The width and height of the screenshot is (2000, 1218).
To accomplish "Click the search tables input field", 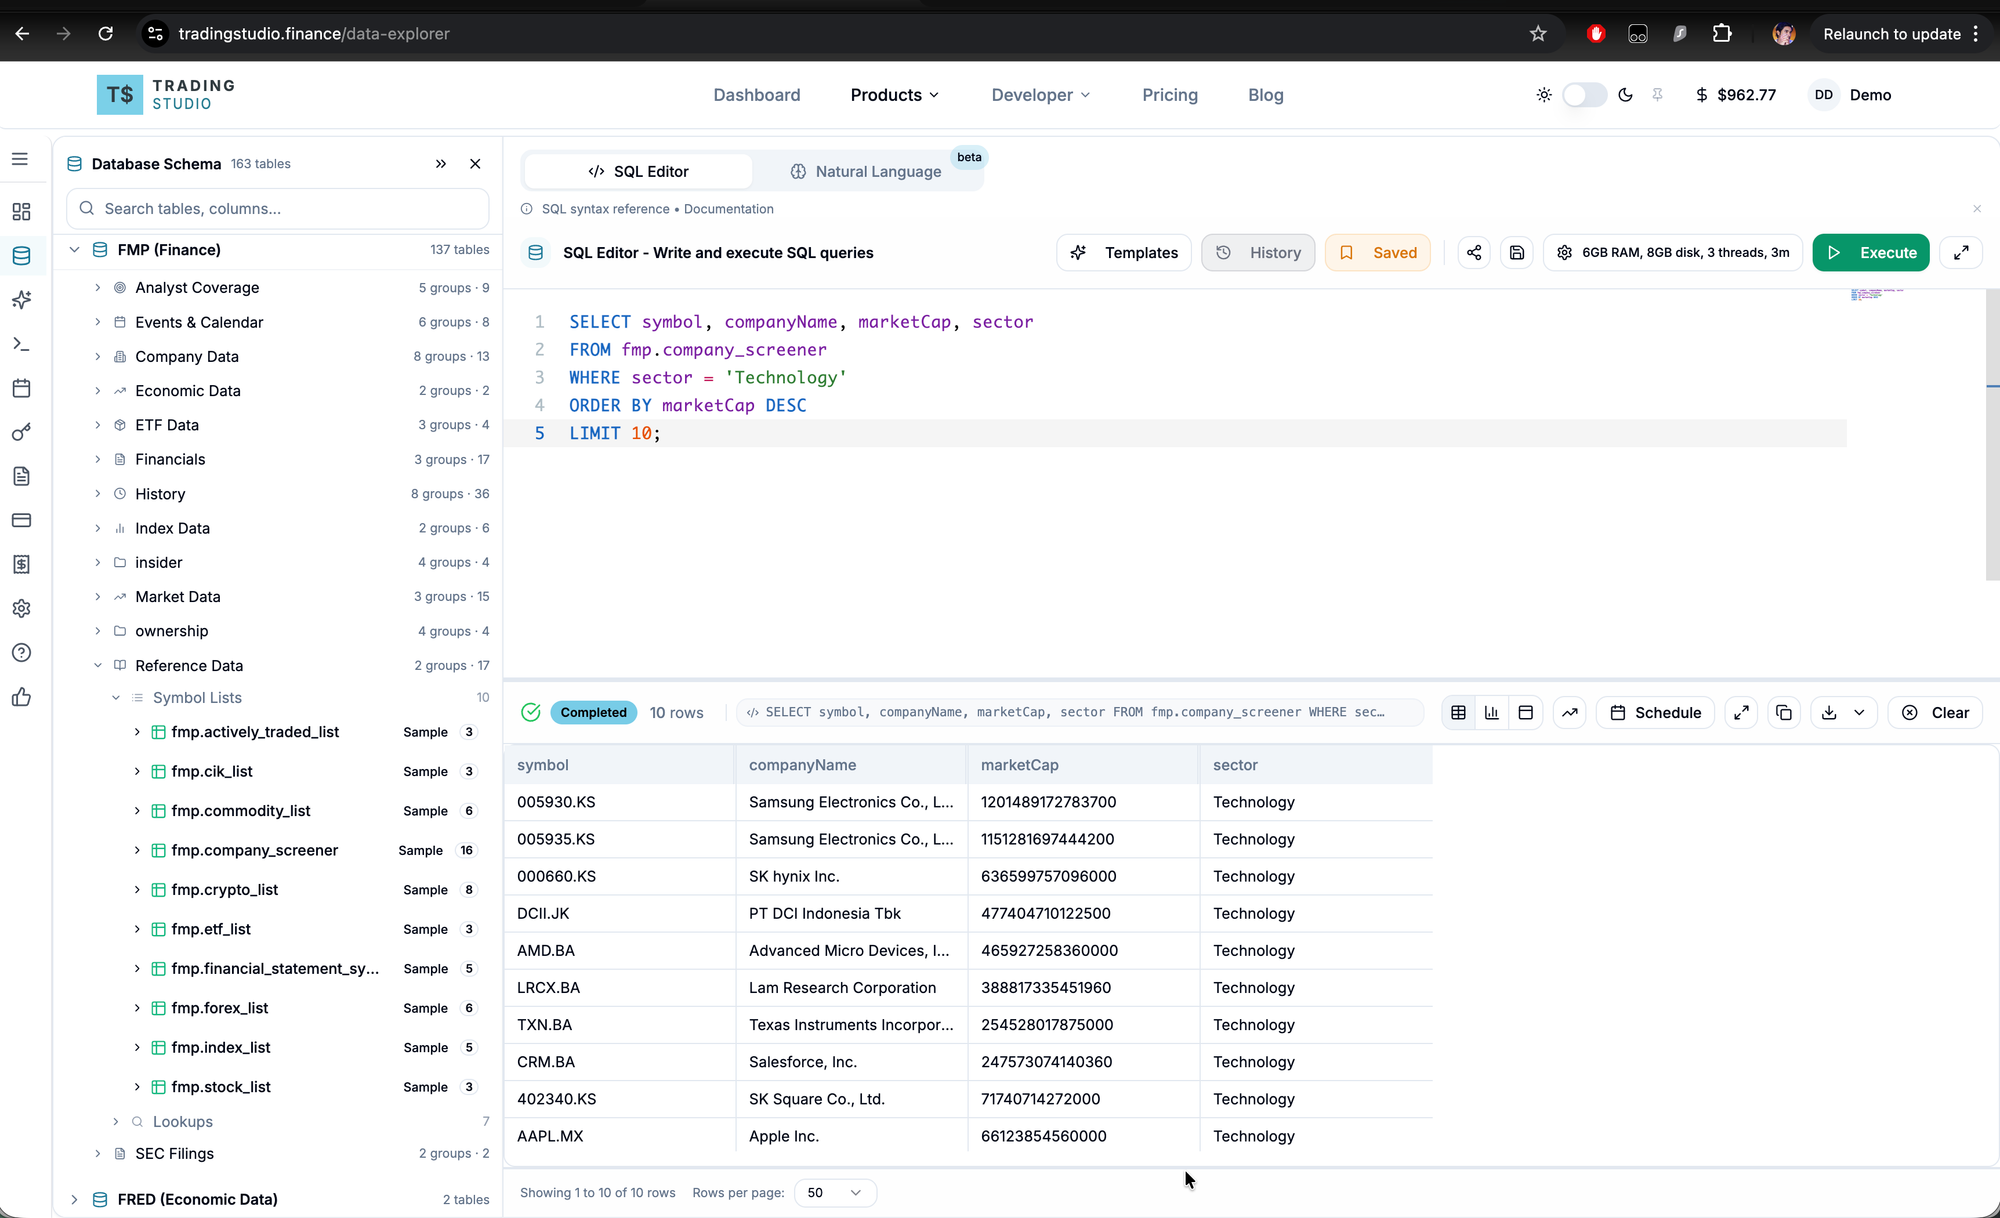I will [278, 209].
